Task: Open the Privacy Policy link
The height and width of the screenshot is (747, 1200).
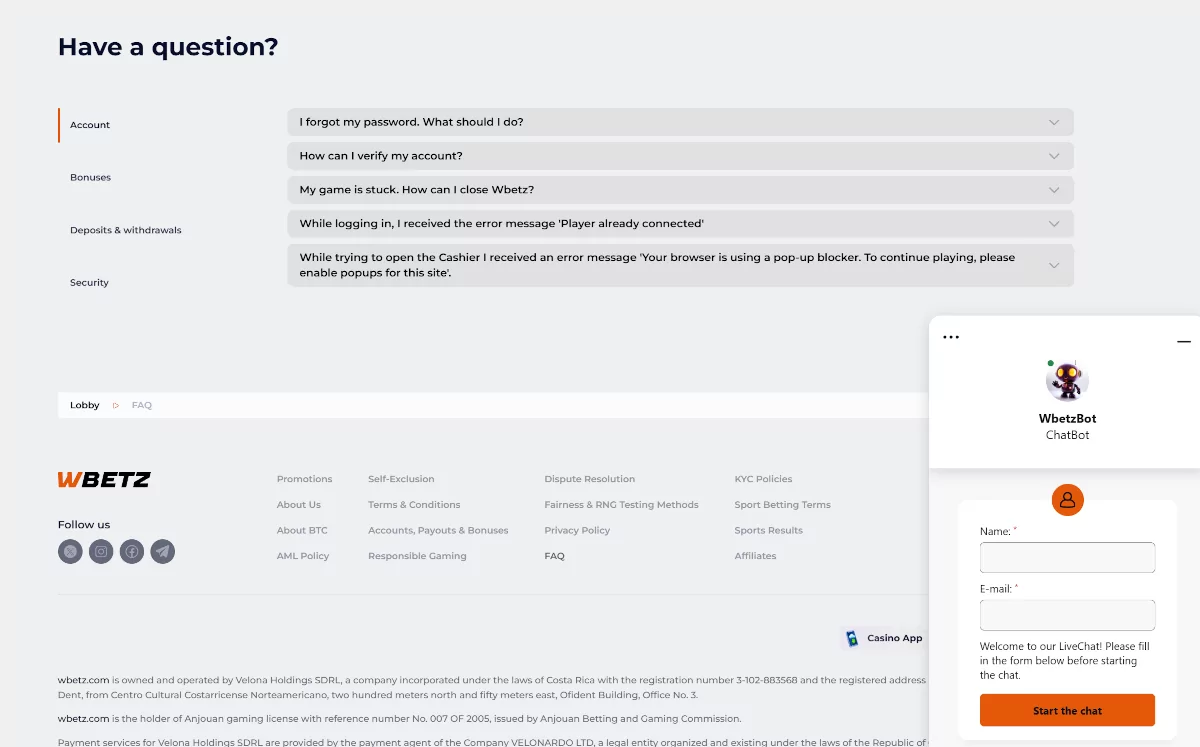Action: [x=577, y=531]
